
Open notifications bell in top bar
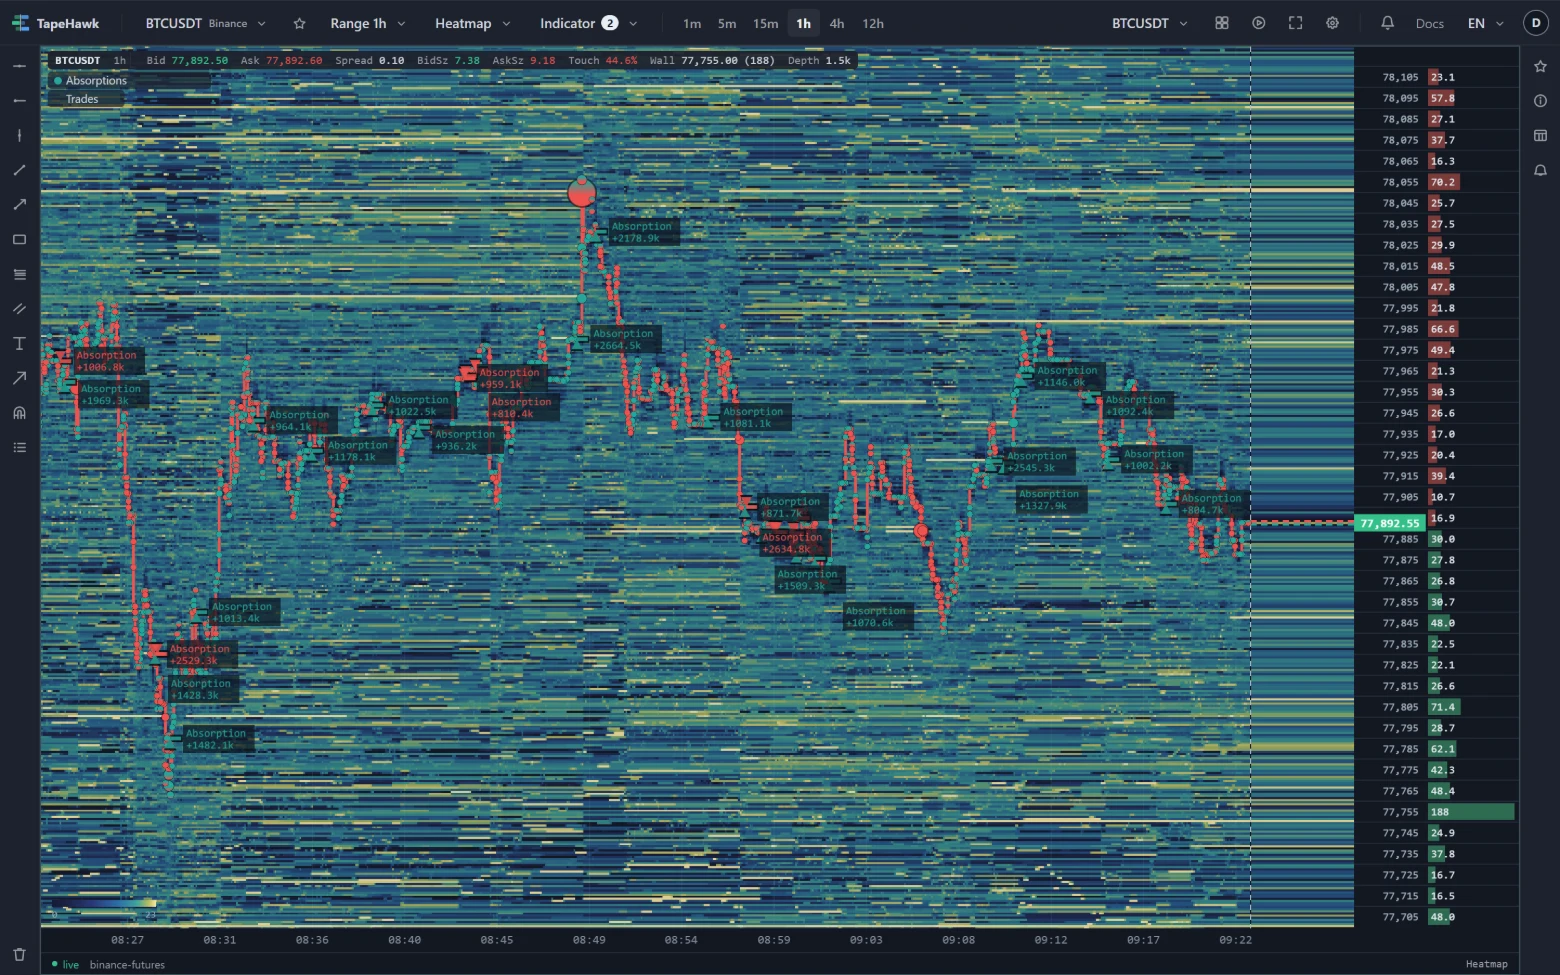[x=1387, y=23]
